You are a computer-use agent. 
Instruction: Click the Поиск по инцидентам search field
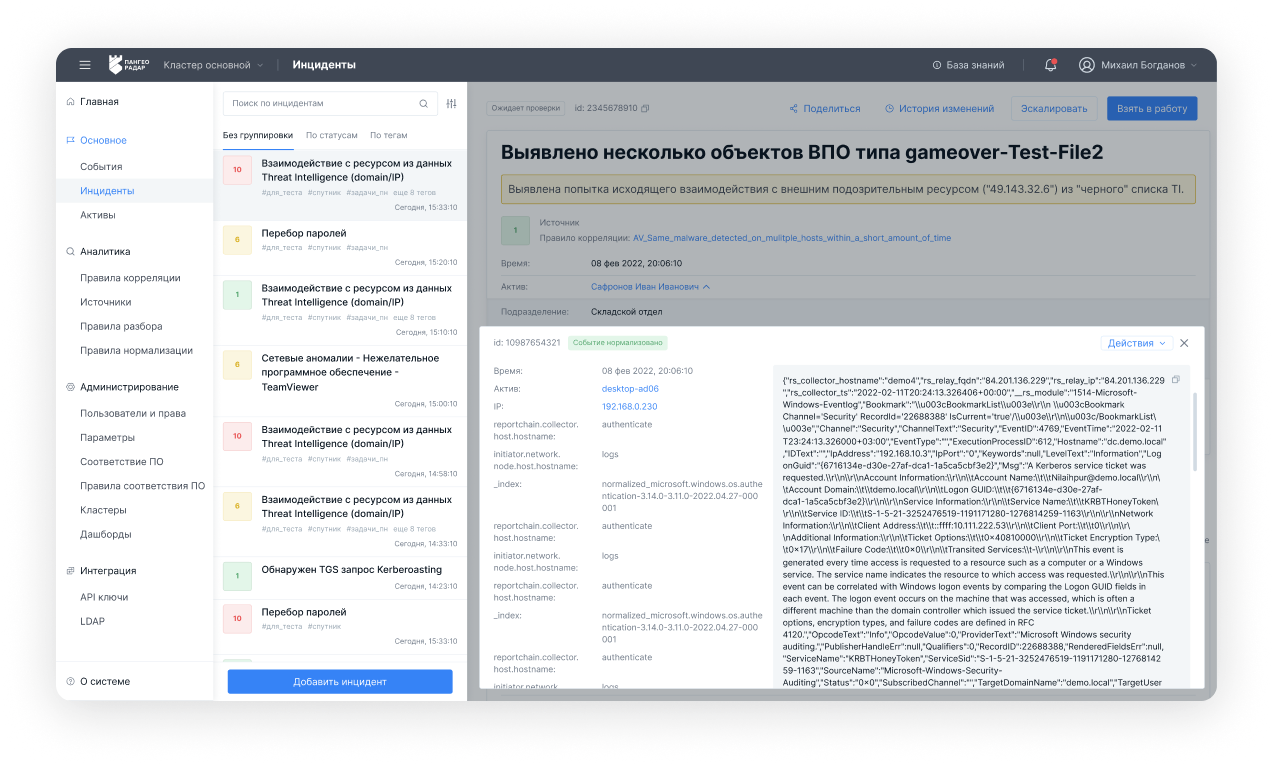320,103
